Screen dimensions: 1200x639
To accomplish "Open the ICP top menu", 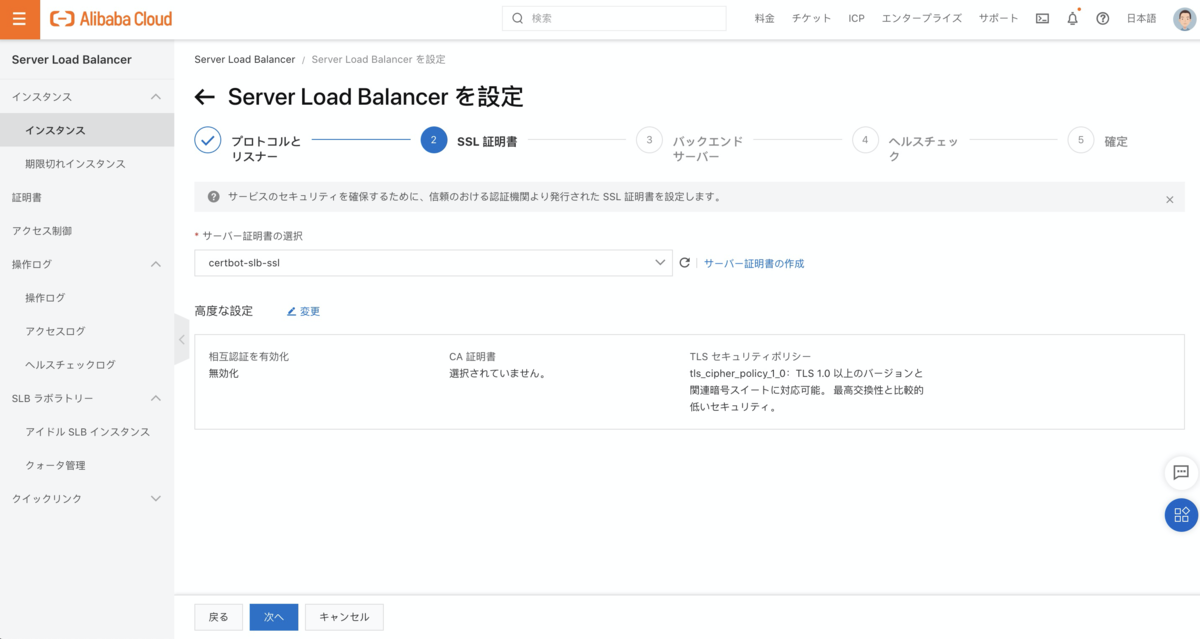I will 856,18.
